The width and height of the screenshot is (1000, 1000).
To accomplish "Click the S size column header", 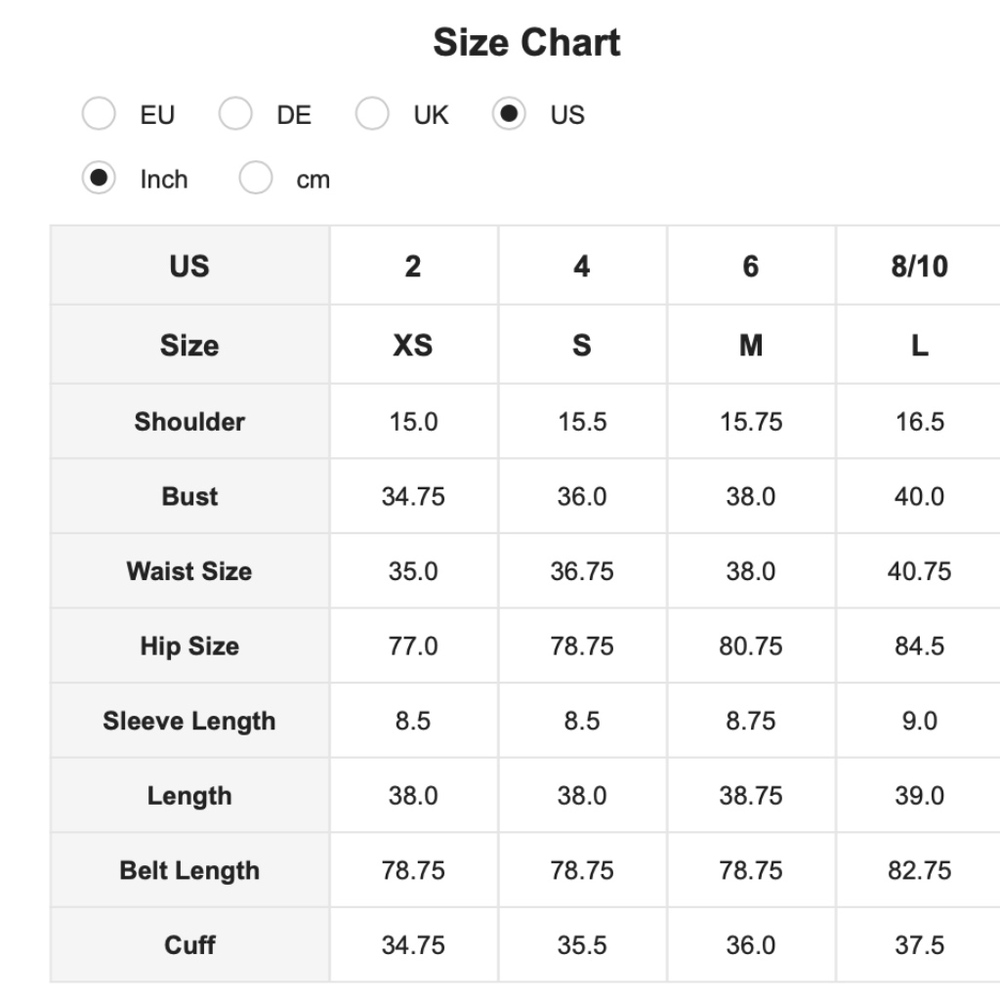I will pyautogui.click(x=582, y=345).
